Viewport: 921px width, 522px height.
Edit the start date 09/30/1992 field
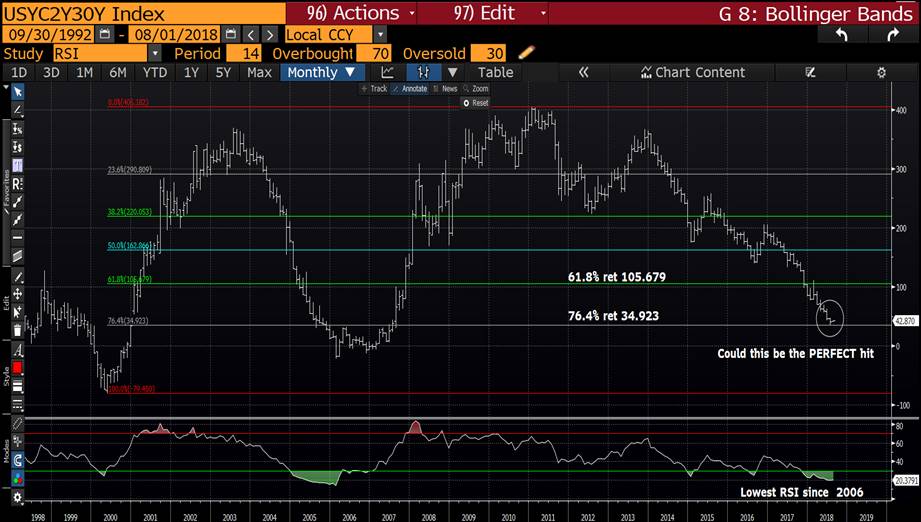49,35
